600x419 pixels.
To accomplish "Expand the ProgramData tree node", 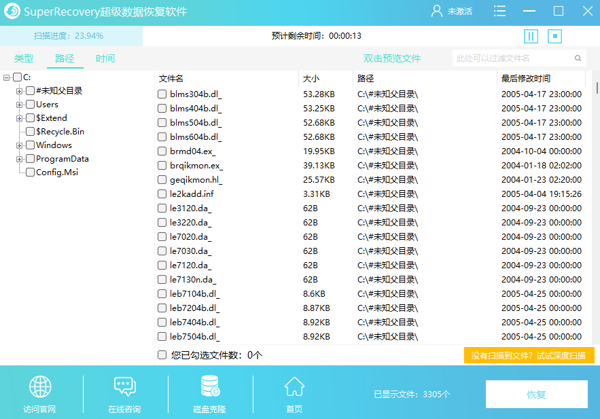I will pyautogui.click(x=19, y=158).
